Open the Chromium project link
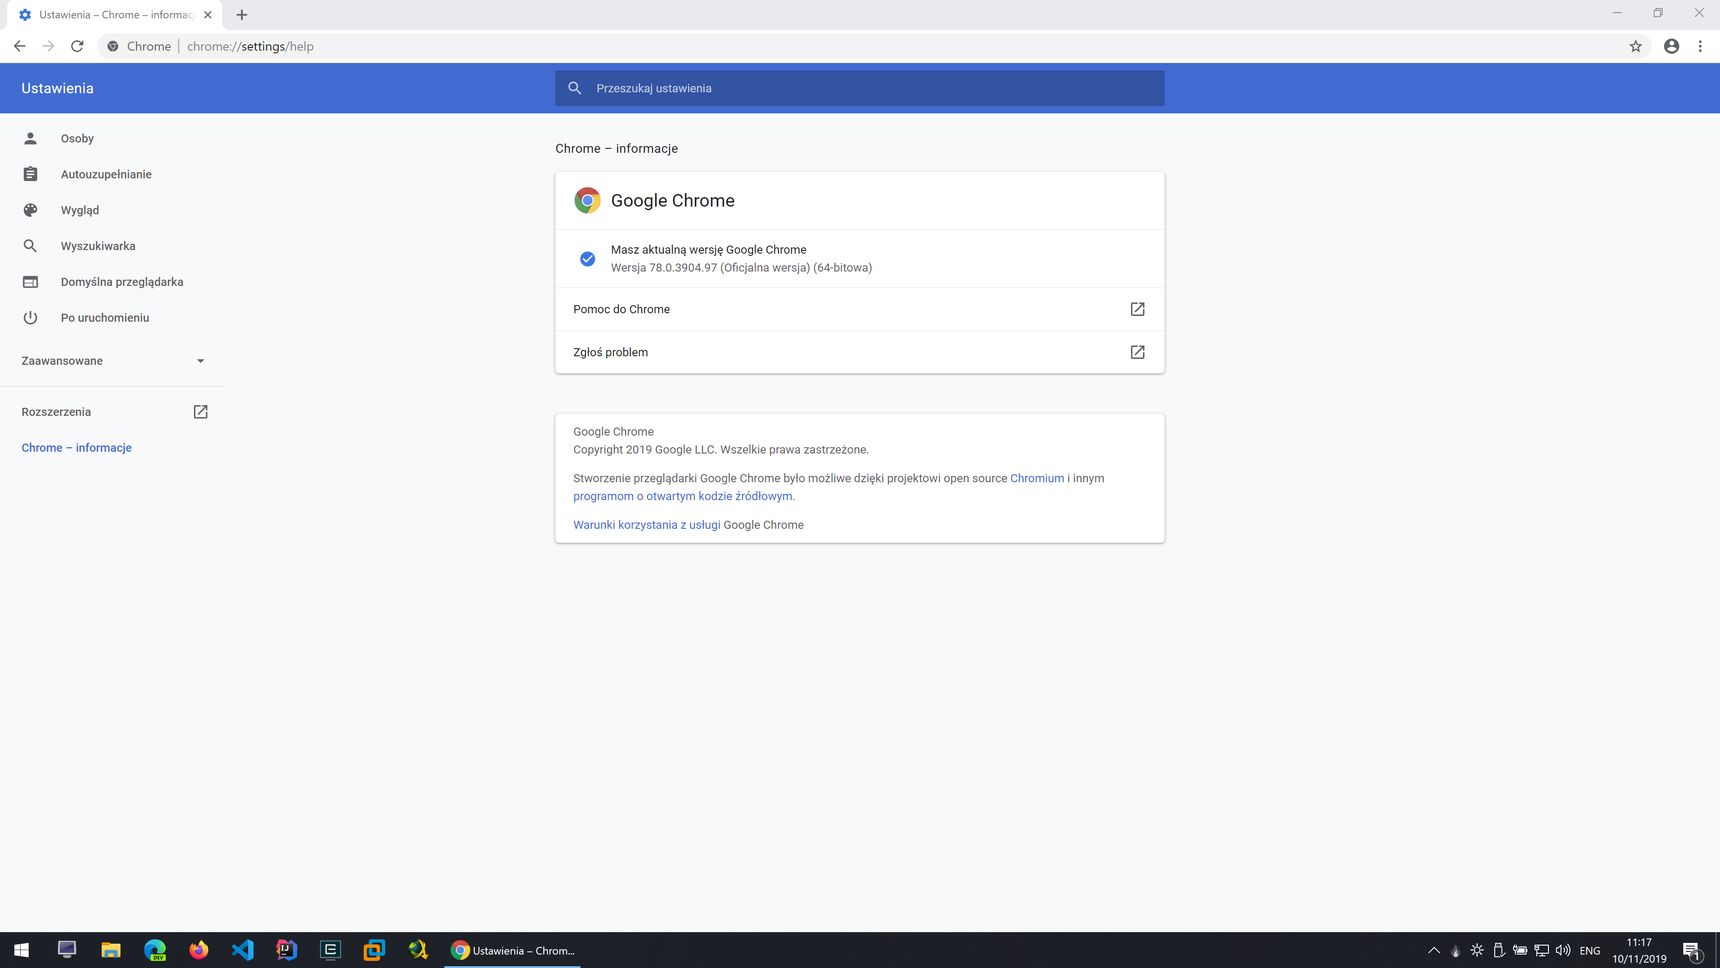Image resolution: width=1720 pixels, height=968 pixels. click(1037, 478)
